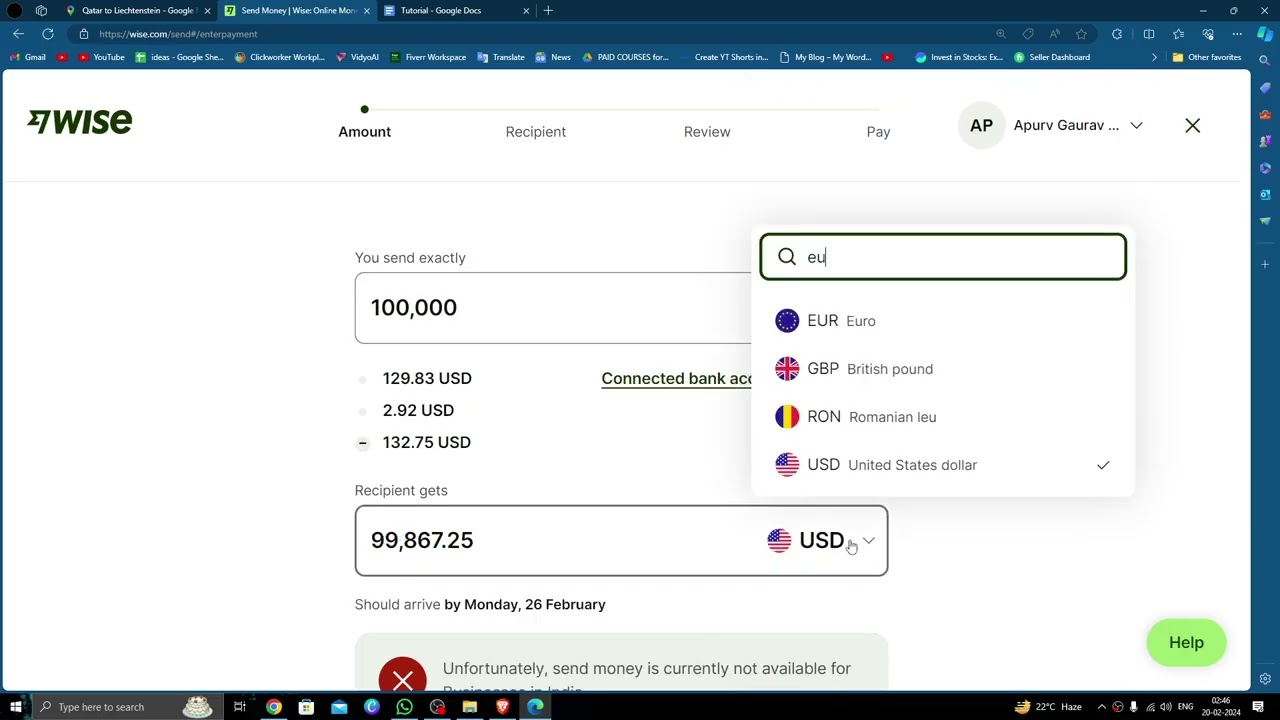Screen dimensions: 1280x720
Task: Open Chrome from the taskbar
Action: pos(274,707)
